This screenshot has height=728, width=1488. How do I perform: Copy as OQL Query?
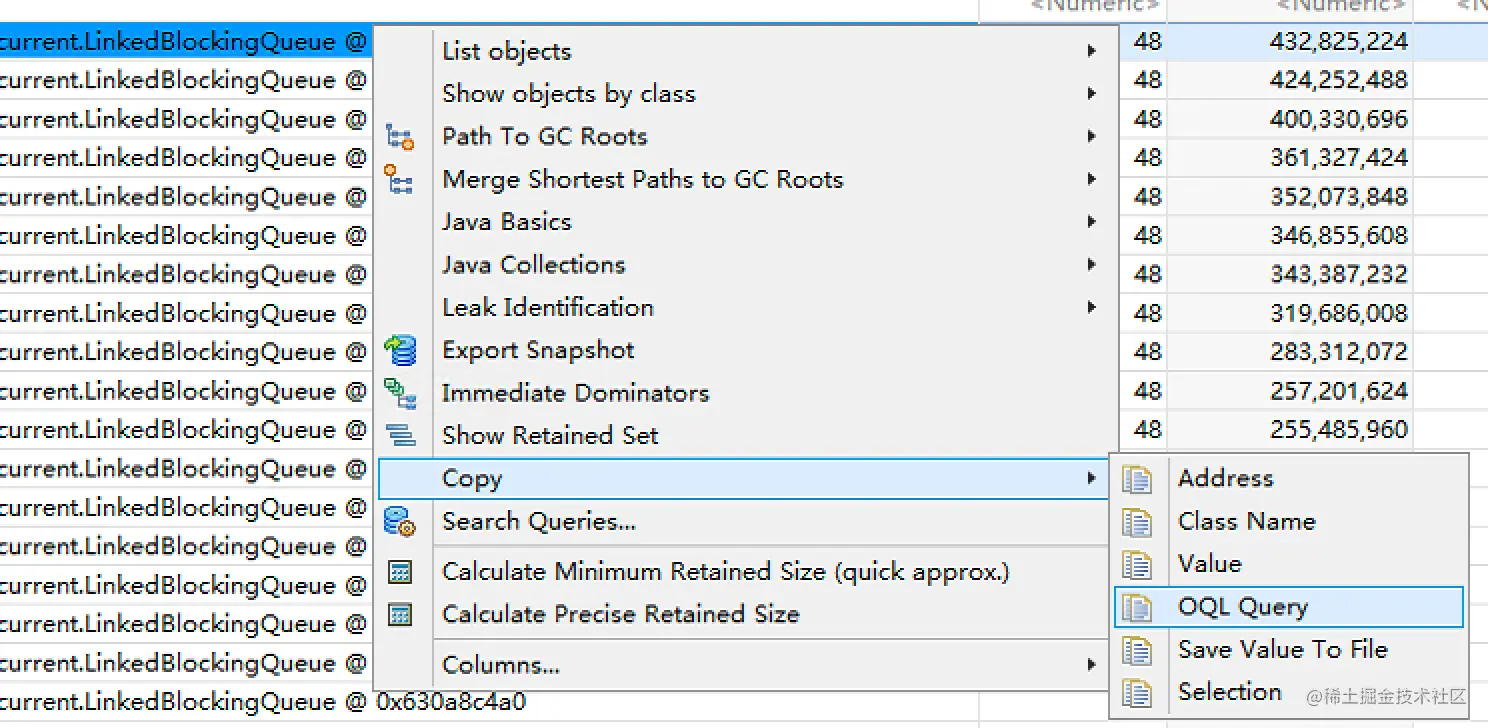[1288, 608]
